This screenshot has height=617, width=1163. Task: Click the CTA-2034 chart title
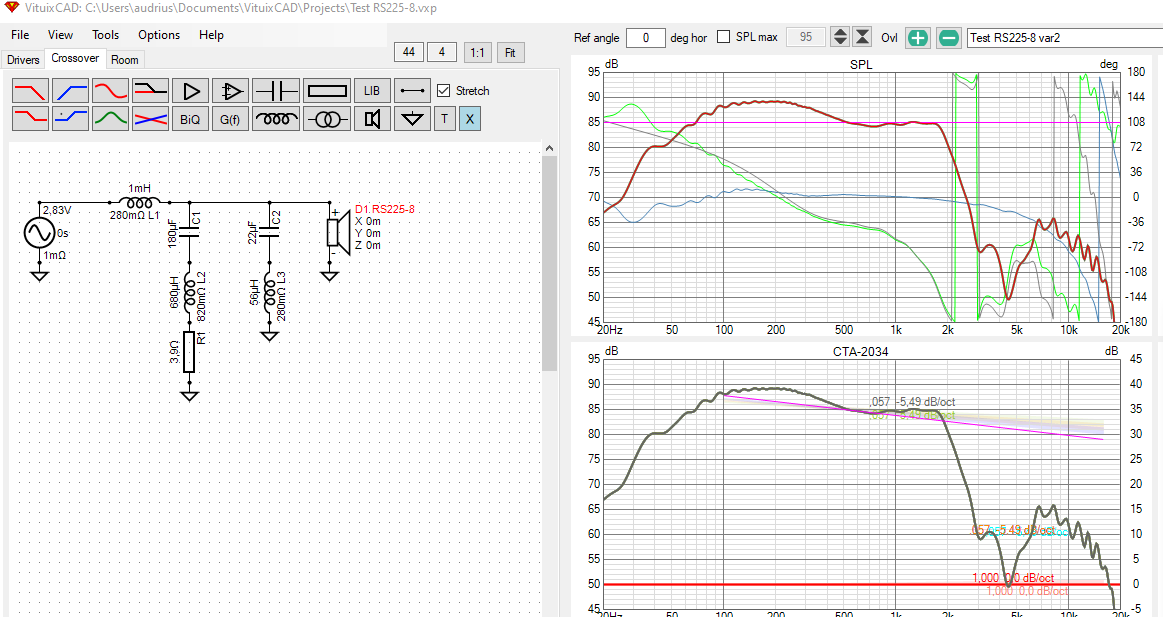tap(860, 352)
